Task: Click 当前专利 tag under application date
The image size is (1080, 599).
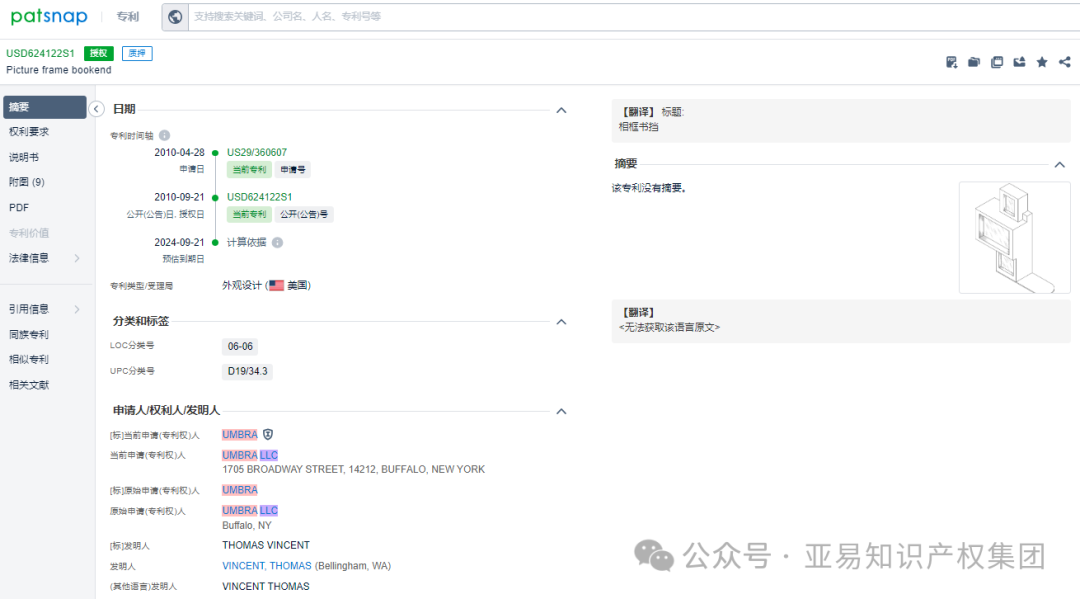Action: coord(249,169)
